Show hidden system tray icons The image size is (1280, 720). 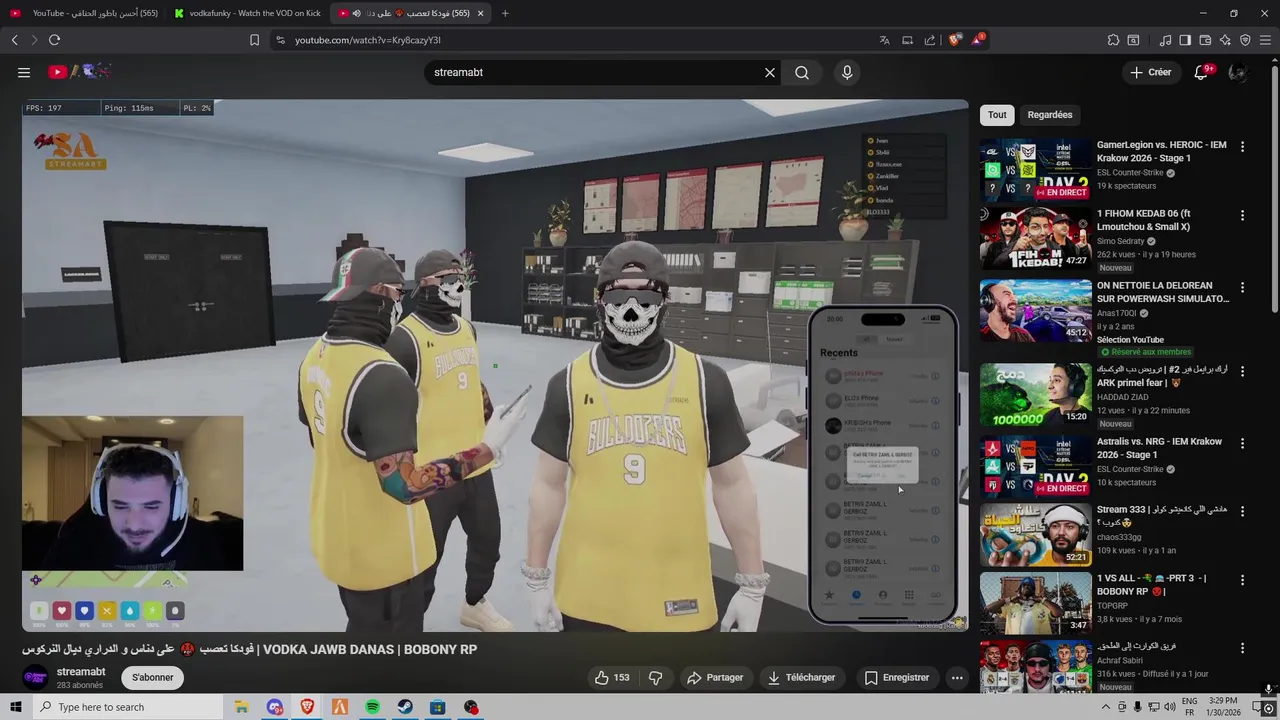click(1105, 707)
